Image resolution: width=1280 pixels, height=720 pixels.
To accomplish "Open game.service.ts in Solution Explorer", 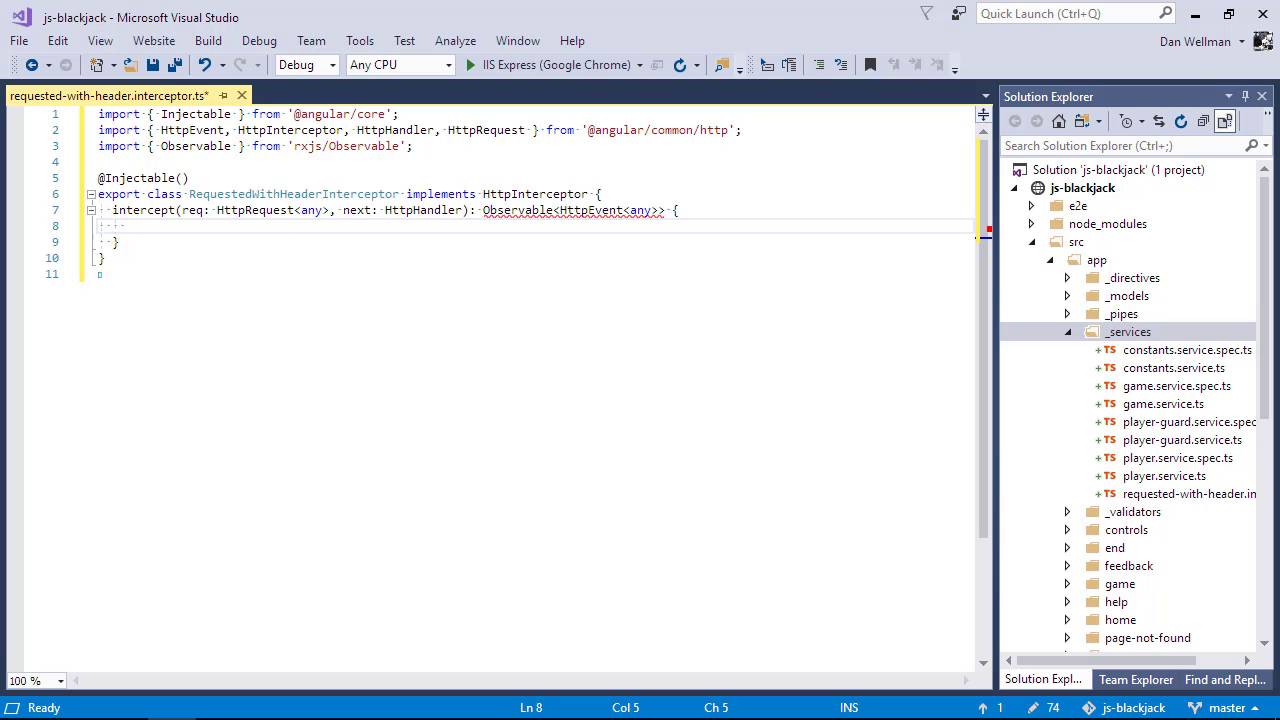I will point(1163,404).
